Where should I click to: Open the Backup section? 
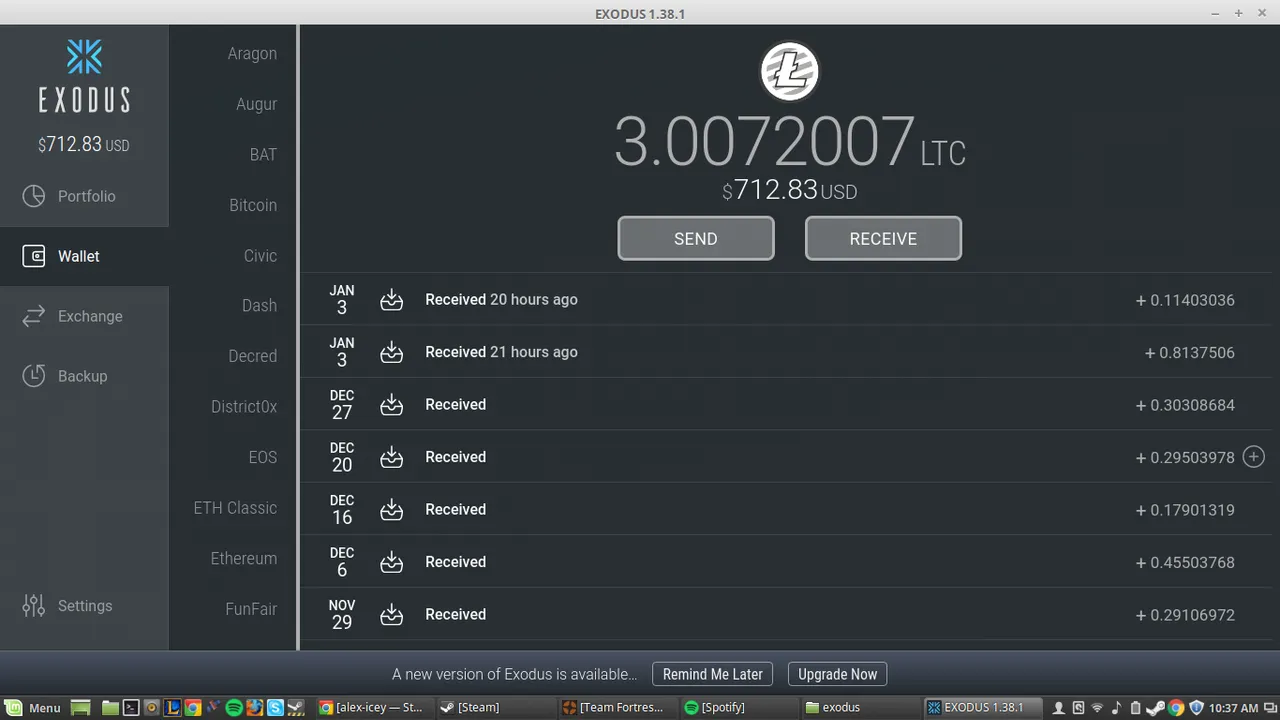pyautogui.click(x=84, y=376)
